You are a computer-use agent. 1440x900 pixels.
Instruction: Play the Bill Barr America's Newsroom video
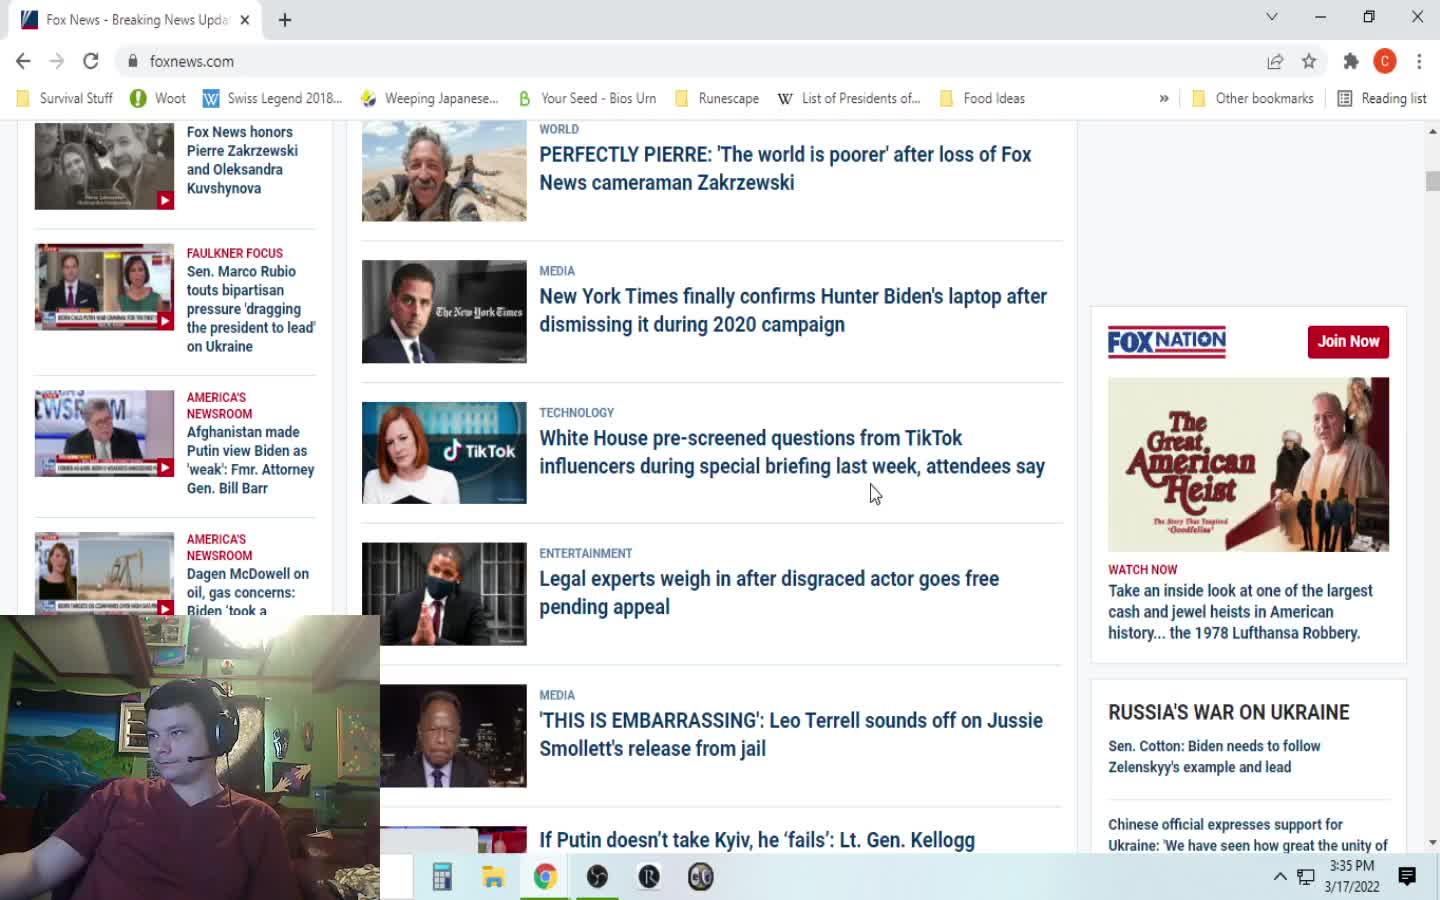[104, 433]
